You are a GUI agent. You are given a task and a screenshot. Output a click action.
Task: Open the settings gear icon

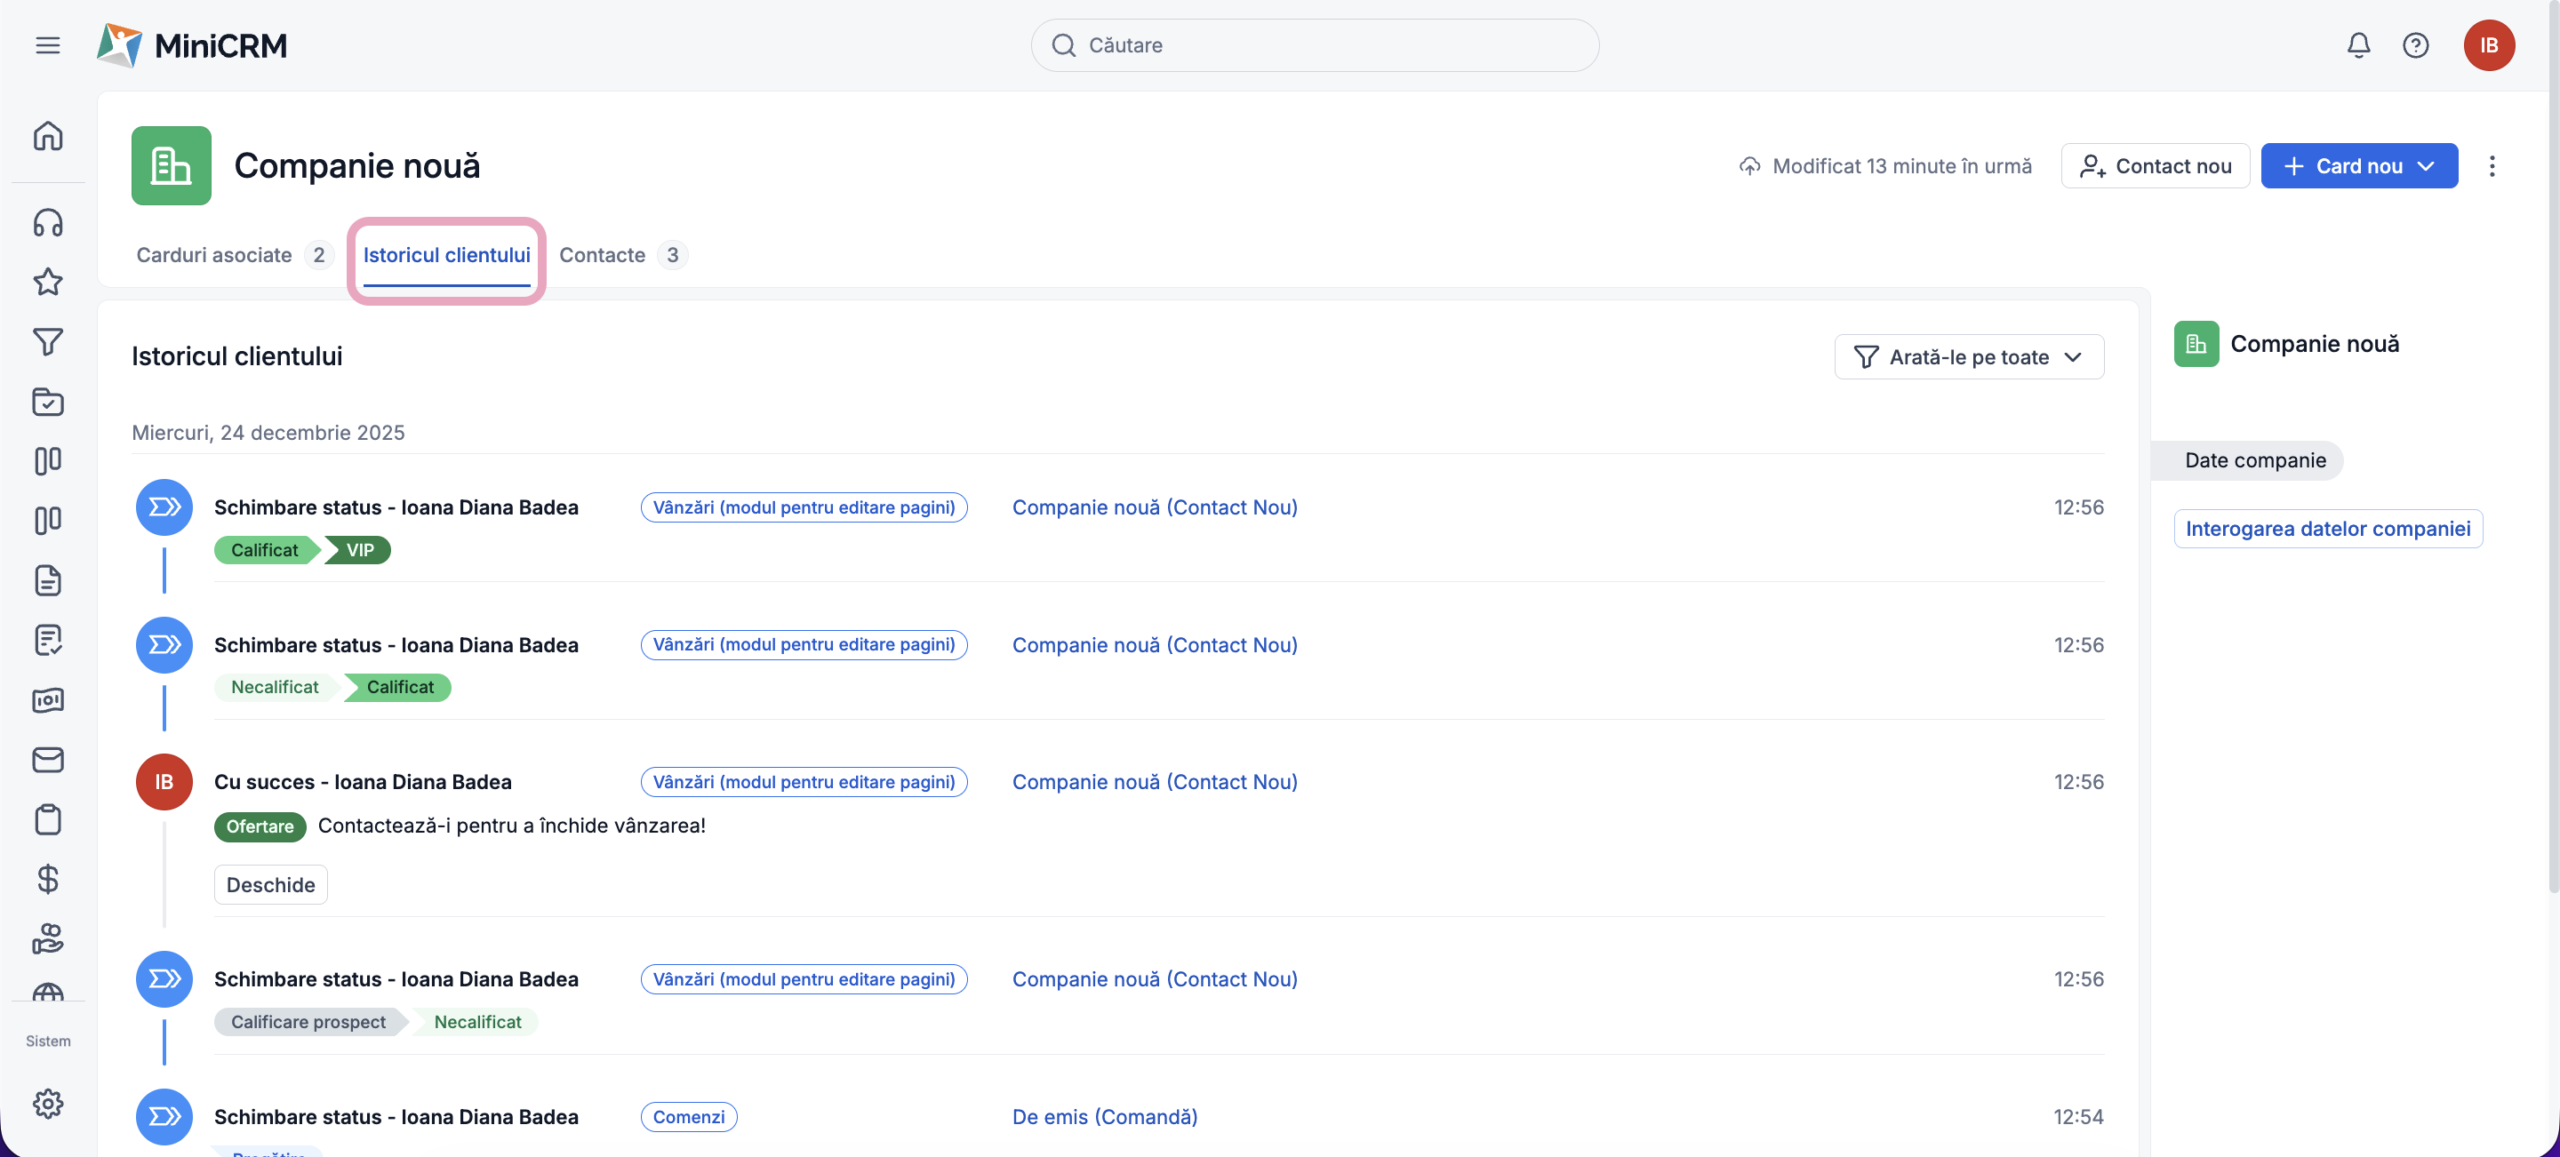click(x=47, y=1104)
